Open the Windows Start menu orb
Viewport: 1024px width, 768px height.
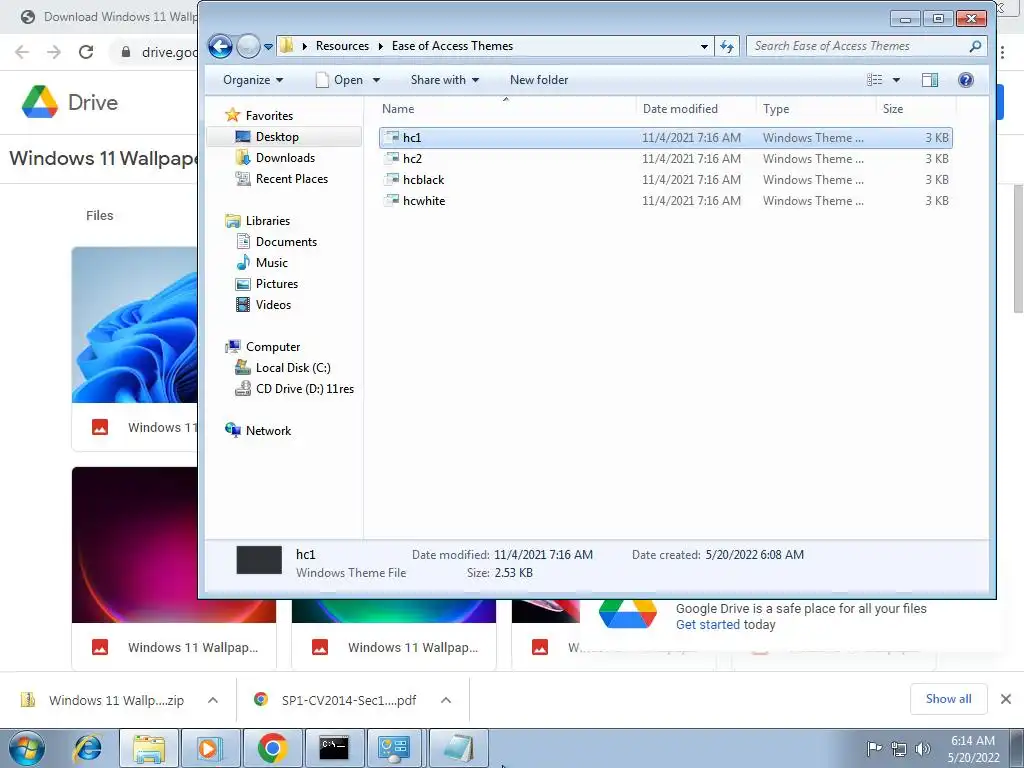[27, 748]
